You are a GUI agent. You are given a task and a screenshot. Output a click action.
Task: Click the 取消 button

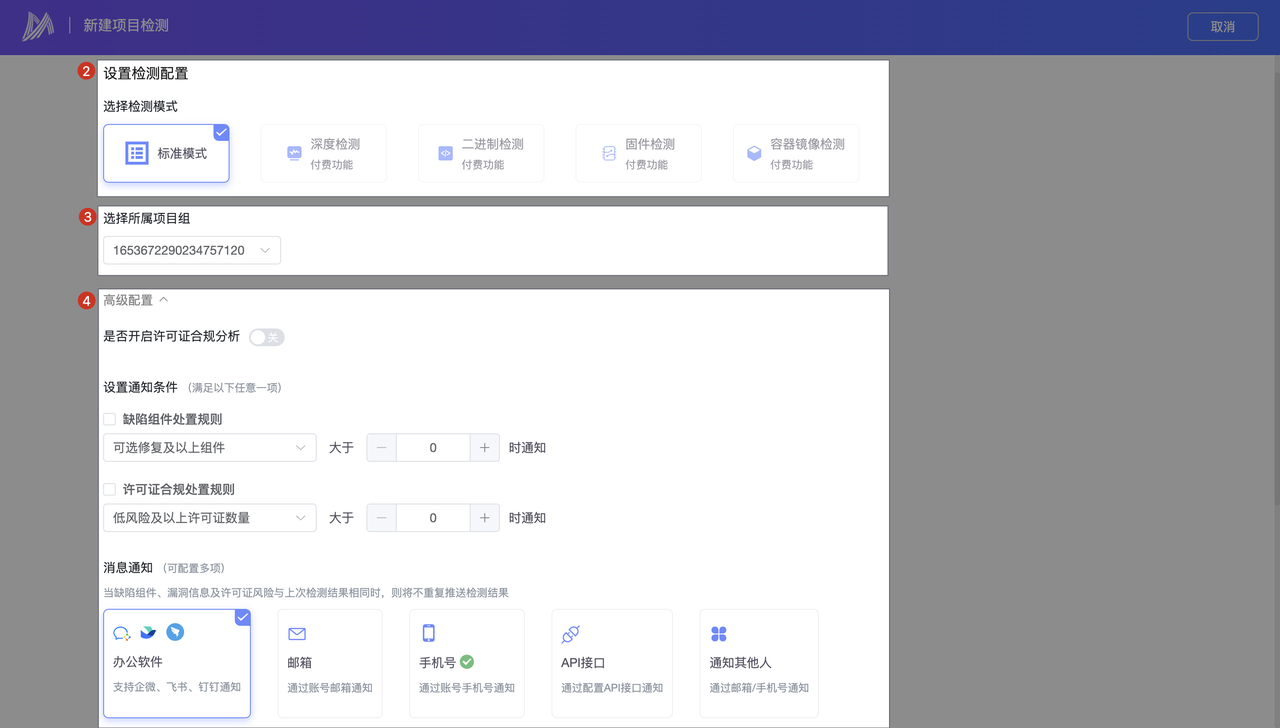[x=1222, y=27]
